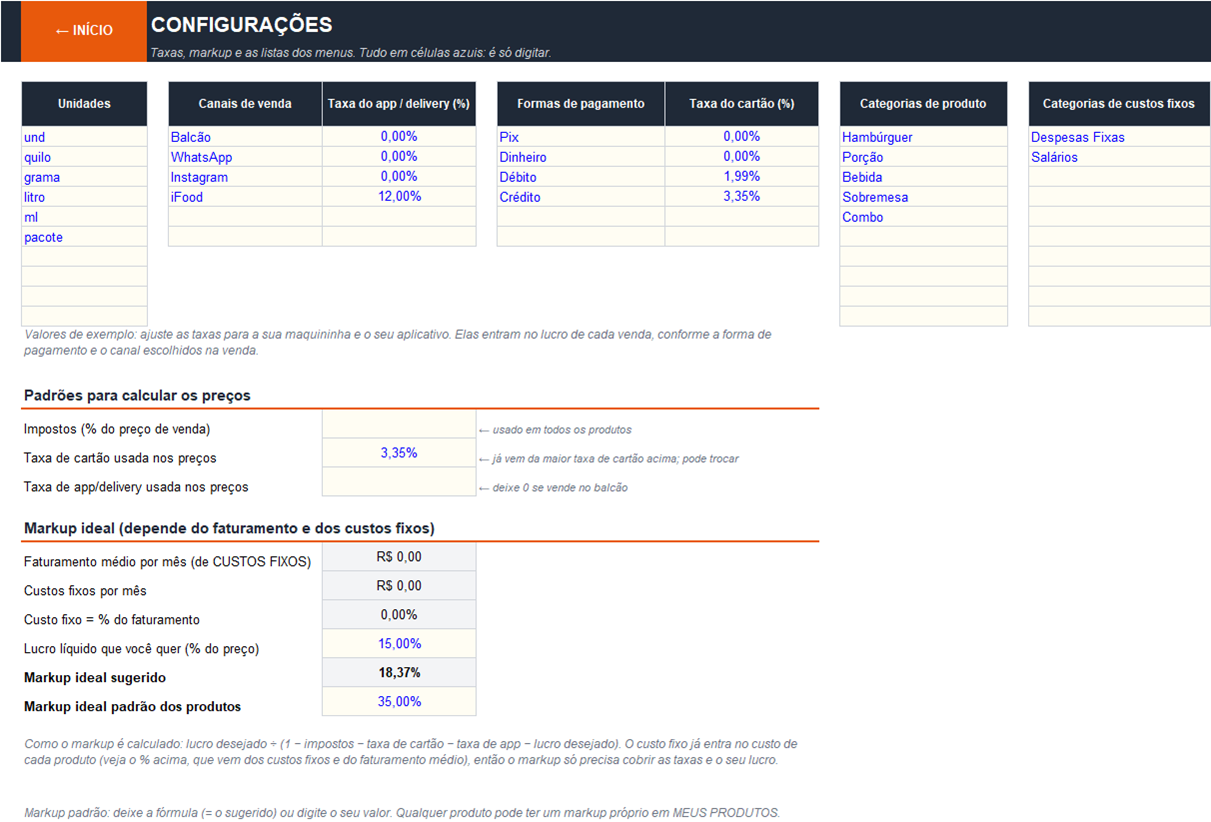Select the 'pacote' unit cell

(x=84, y=237)
